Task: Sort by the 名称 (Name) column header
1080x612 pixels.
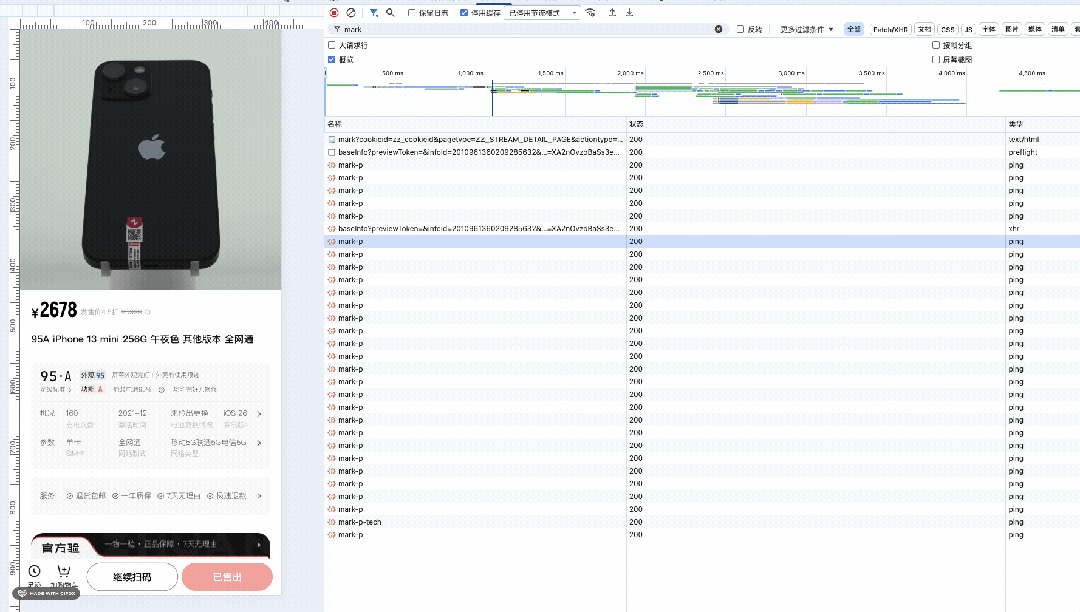Action: (475, 124)
